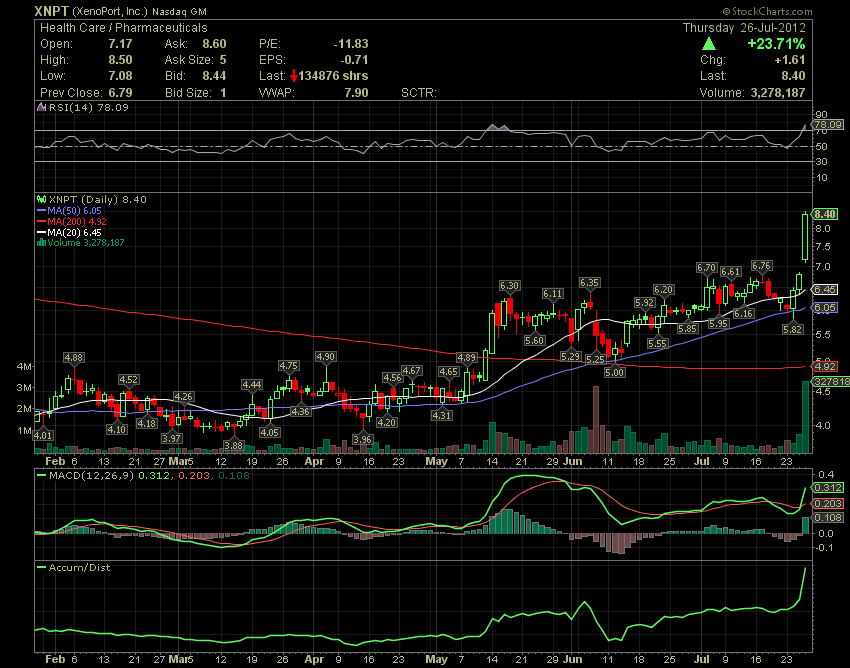Screen dimensions: 850x668
Task: Click the +23.71% percent change value
Action: pos(776,44)
